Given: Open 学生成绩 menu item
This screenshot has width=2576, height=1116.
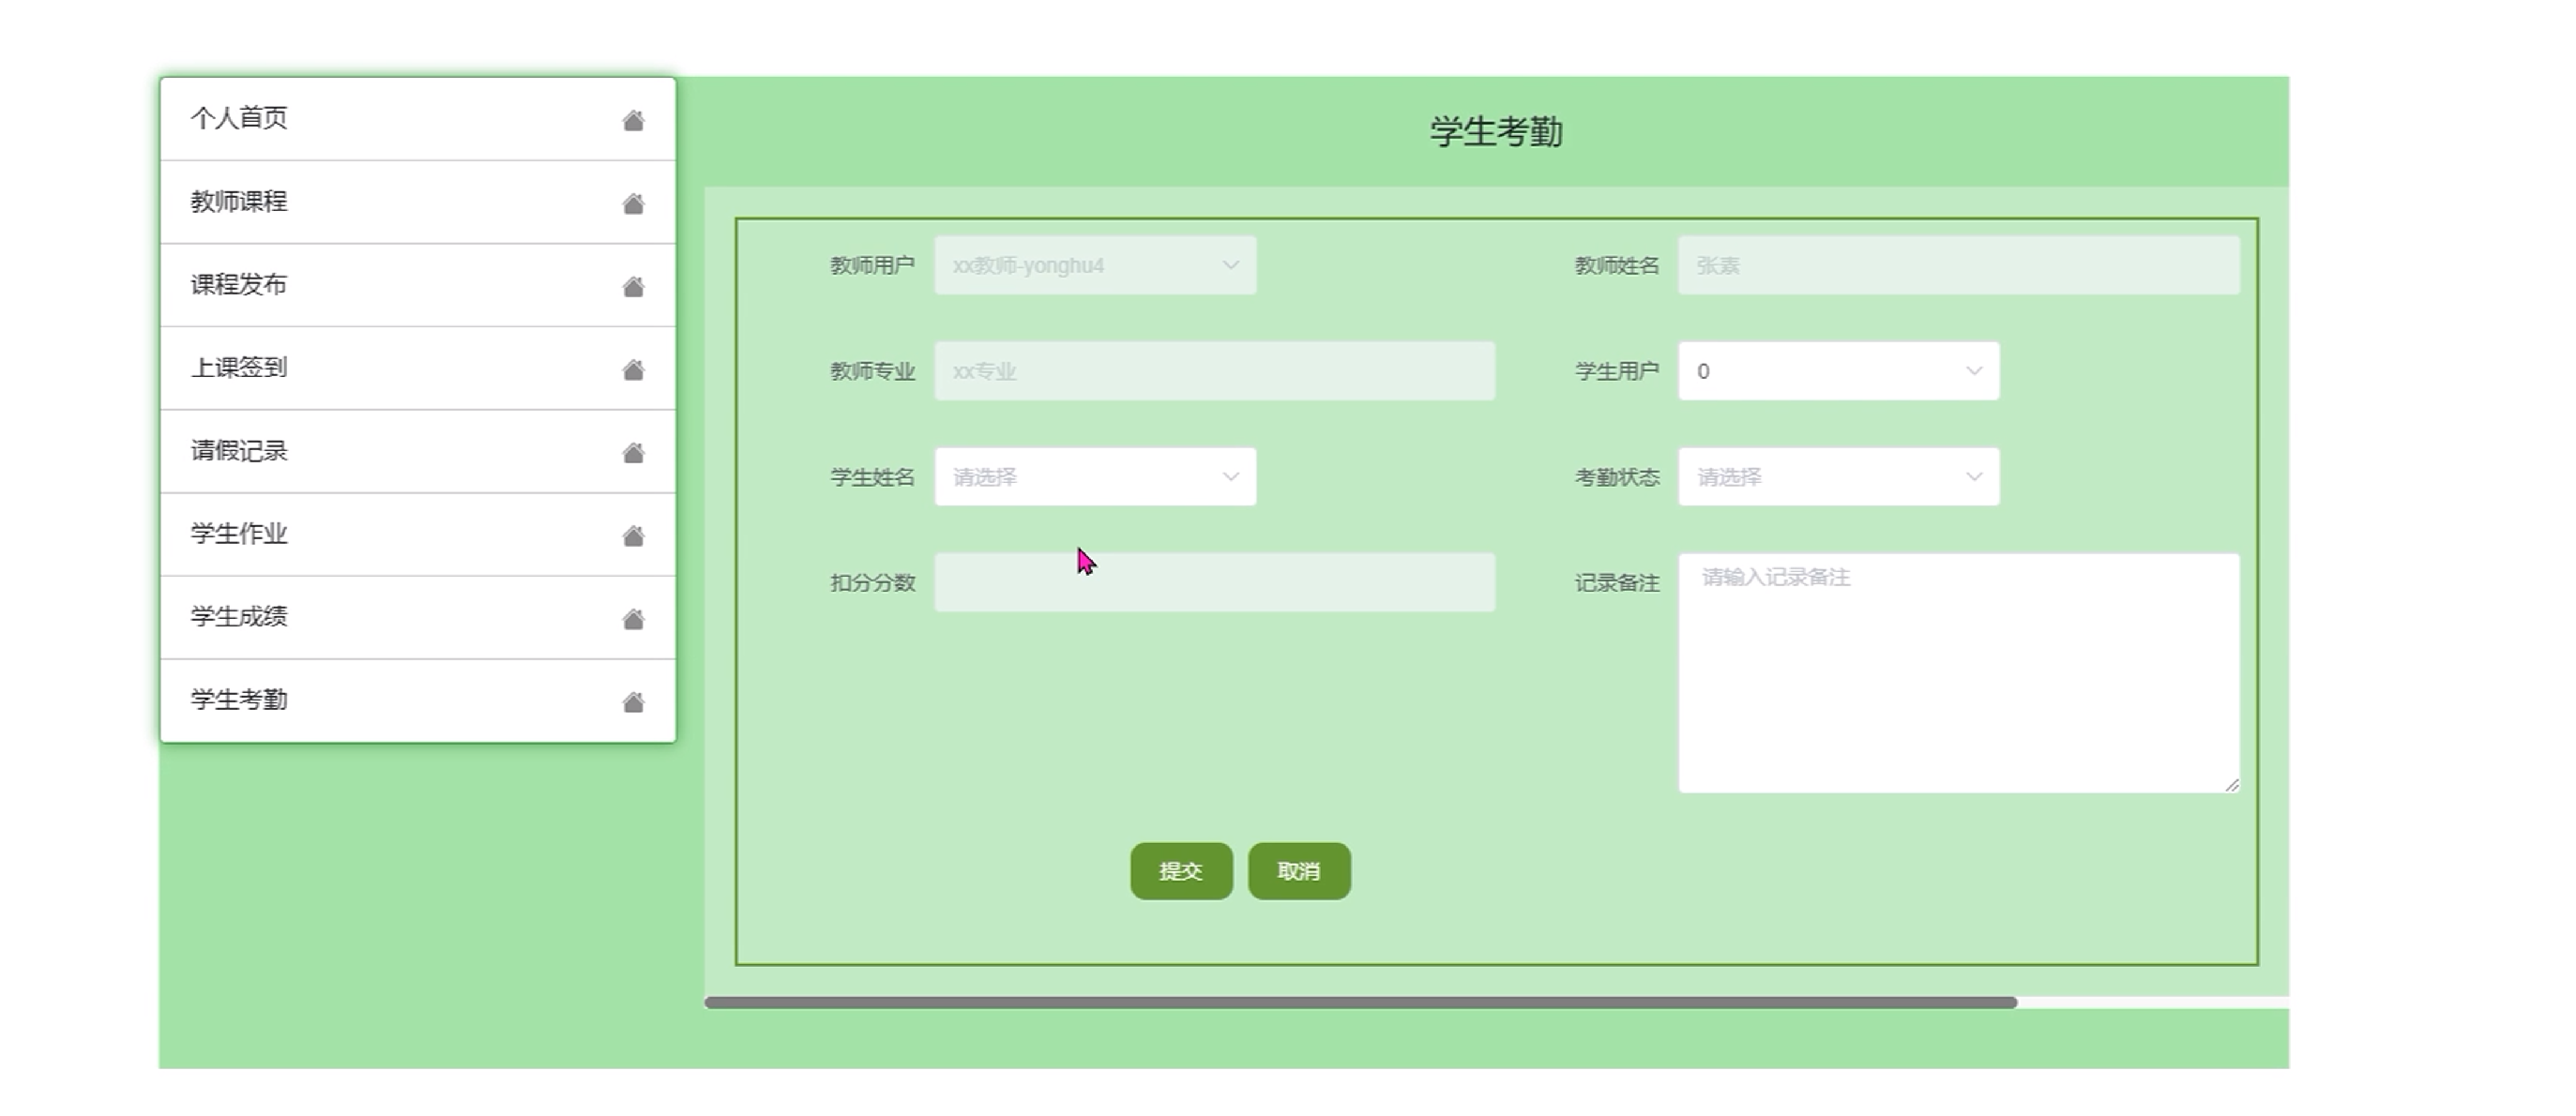Looking at the screenshot, I should click(240, 617).
